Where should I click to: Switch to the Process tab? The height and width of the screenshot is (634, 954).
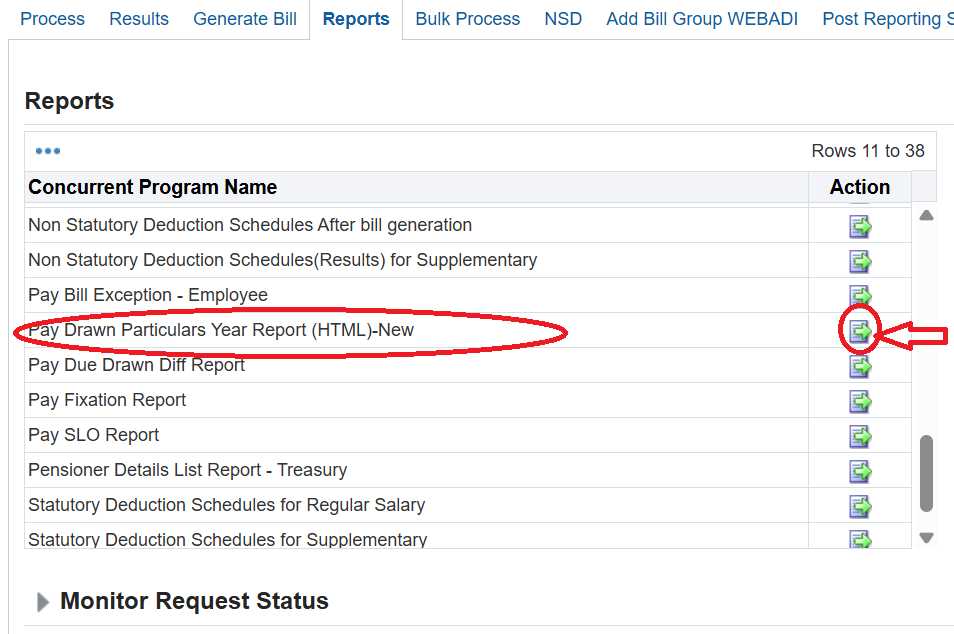pos(52,19)
